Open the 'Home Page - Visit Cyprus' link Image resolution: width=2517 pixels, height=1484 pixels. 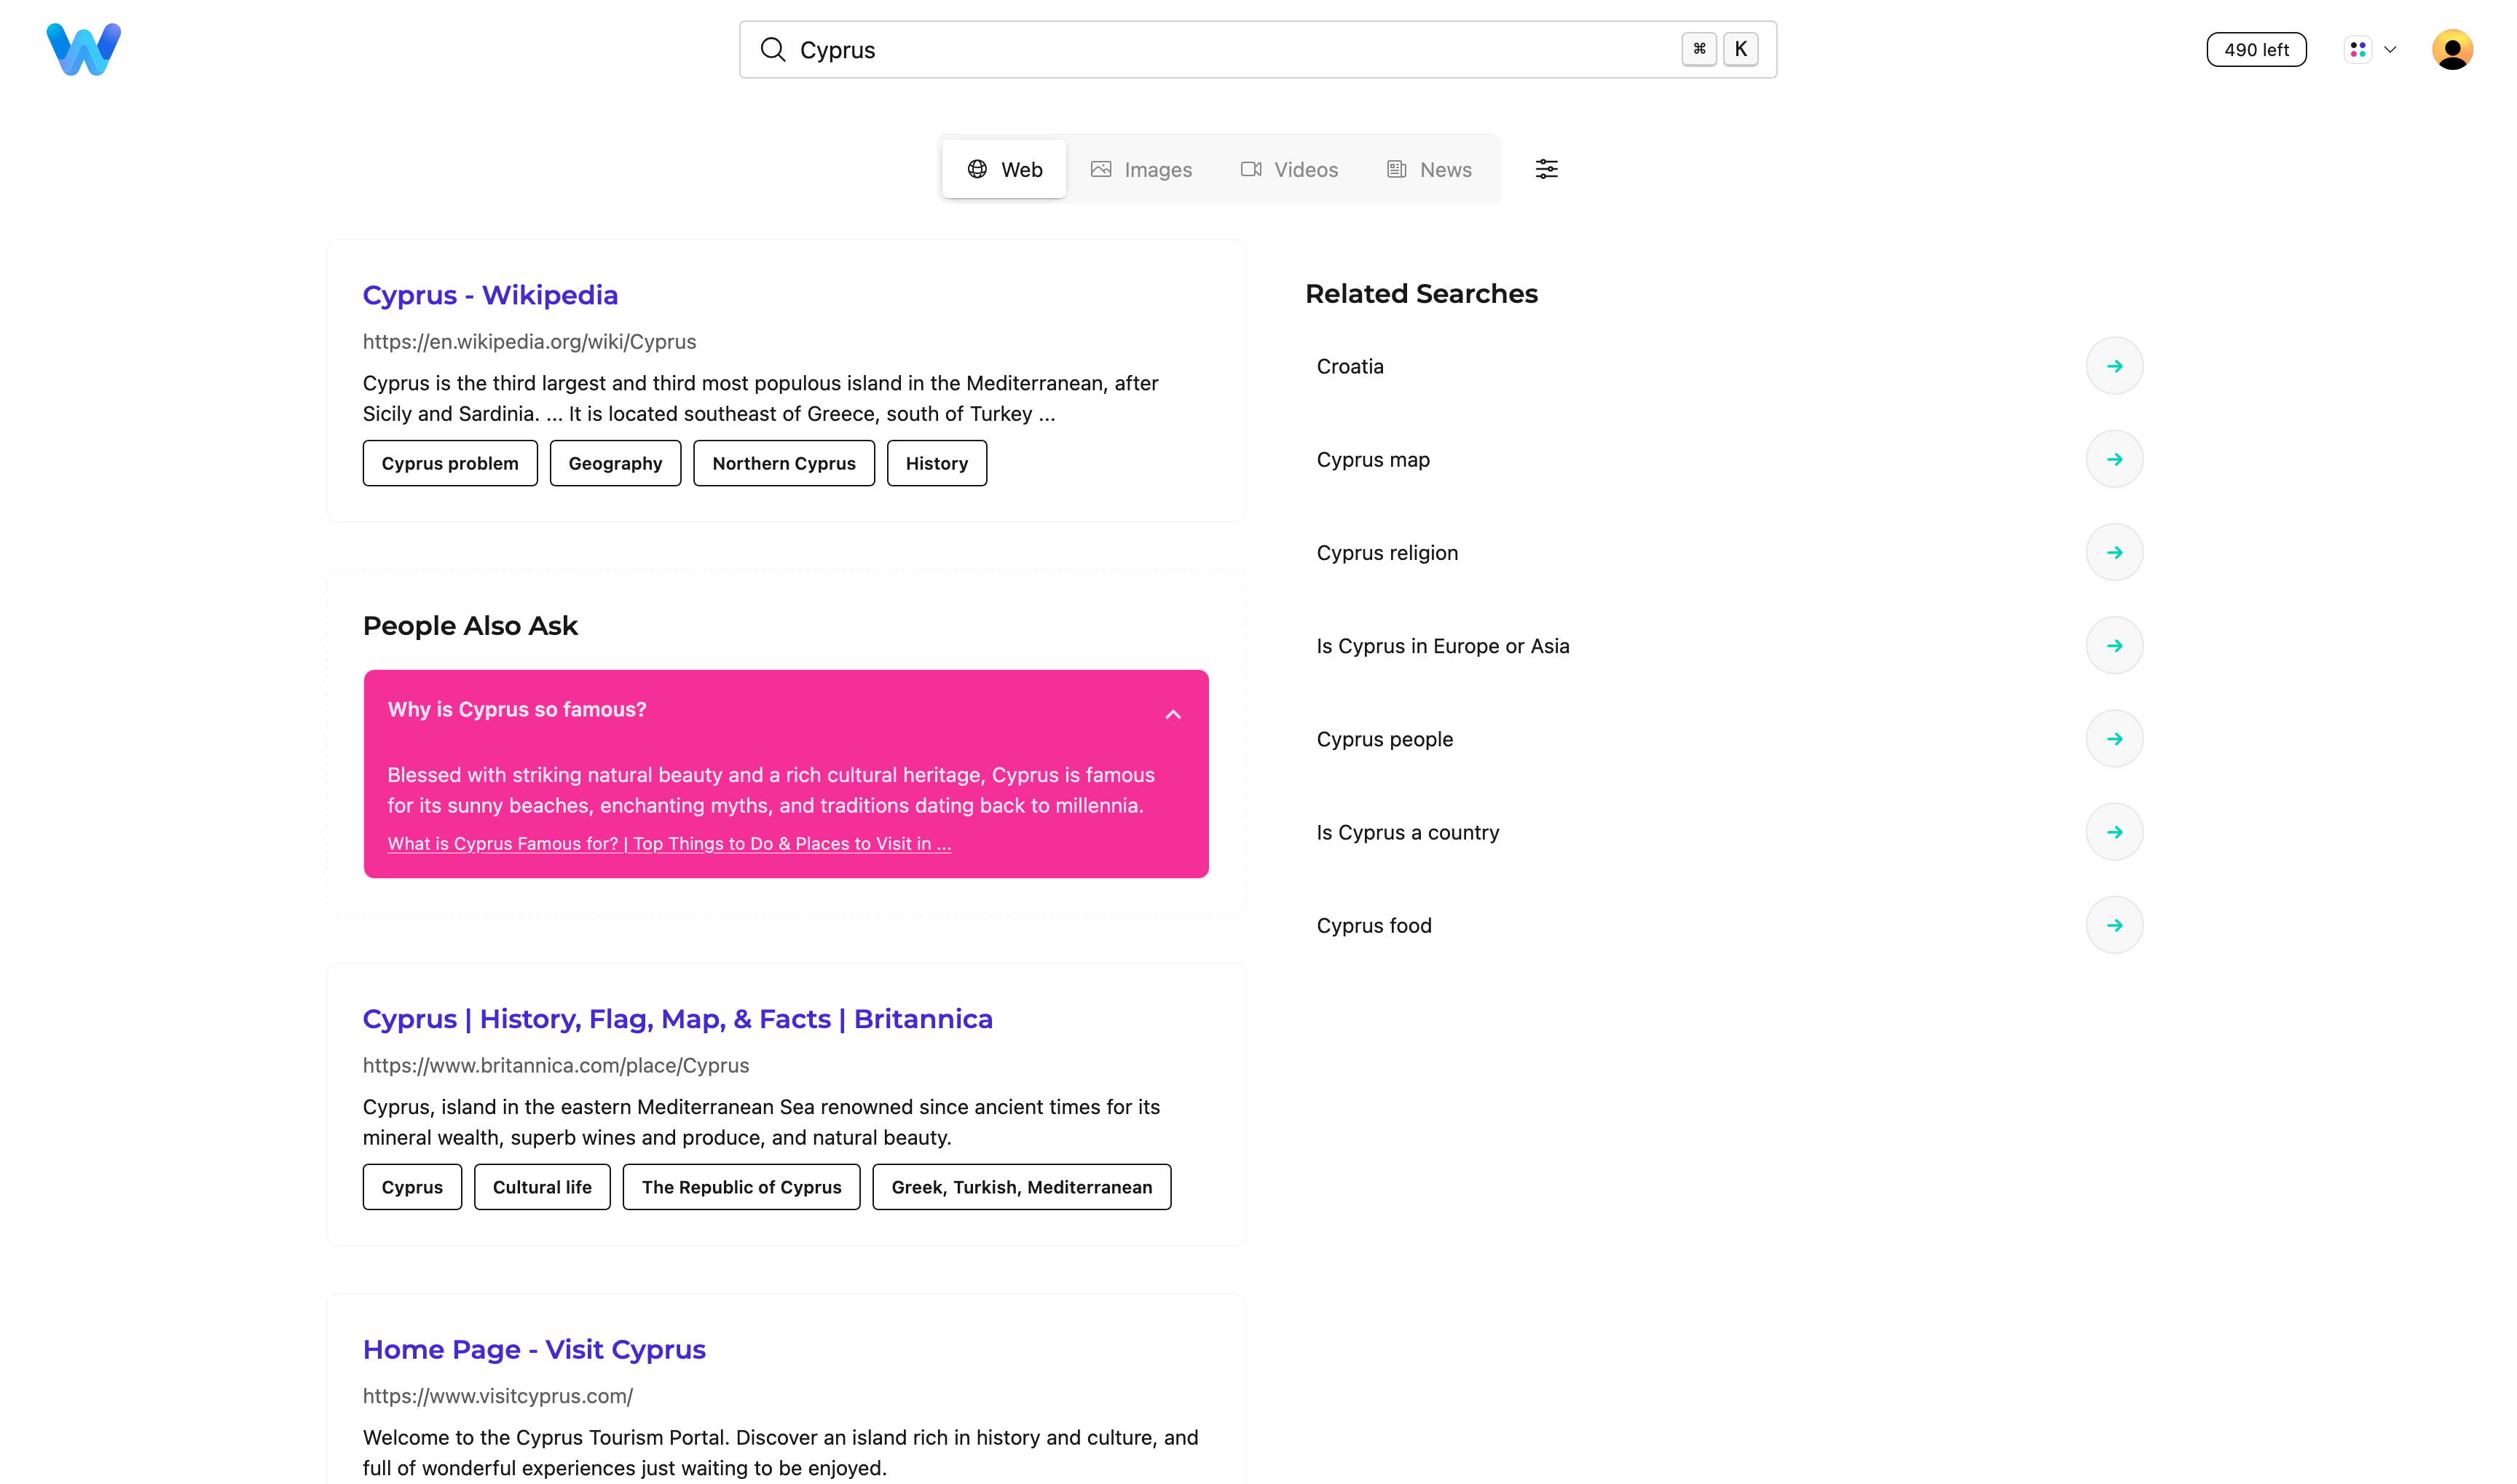534,1349
